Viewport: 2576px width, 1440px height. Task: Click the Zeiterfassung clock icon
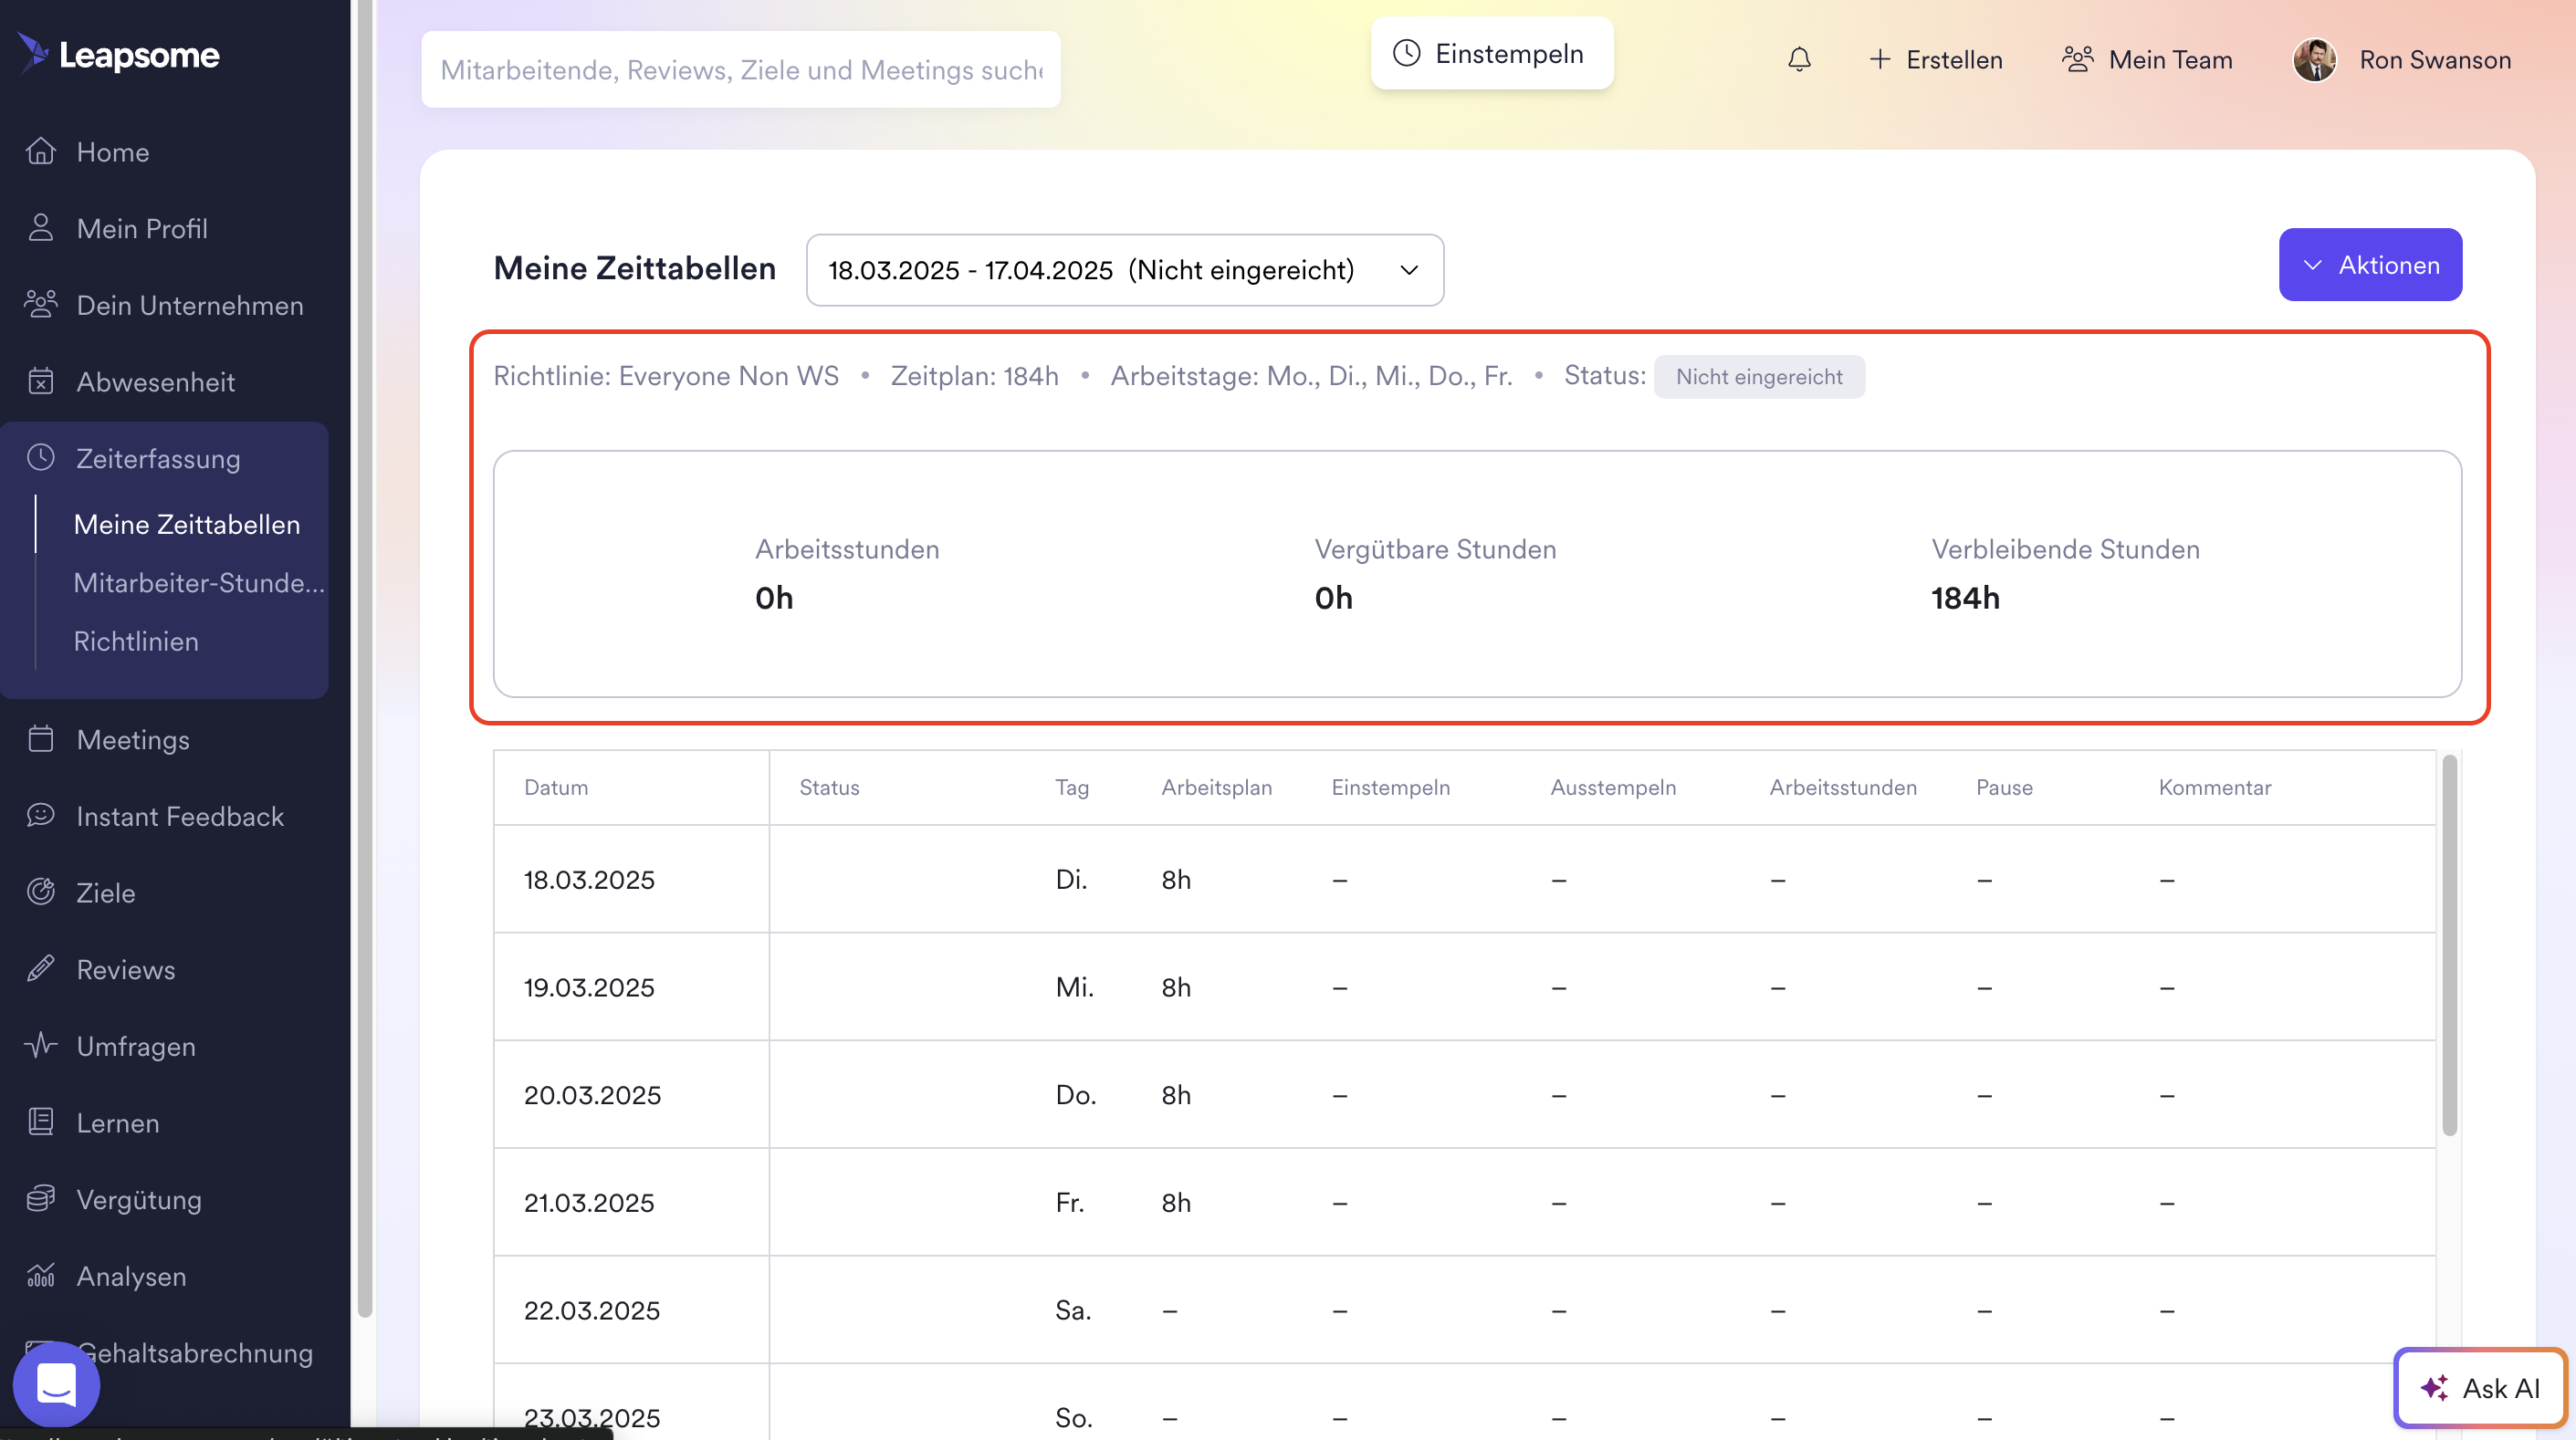[x=41, y=458]
